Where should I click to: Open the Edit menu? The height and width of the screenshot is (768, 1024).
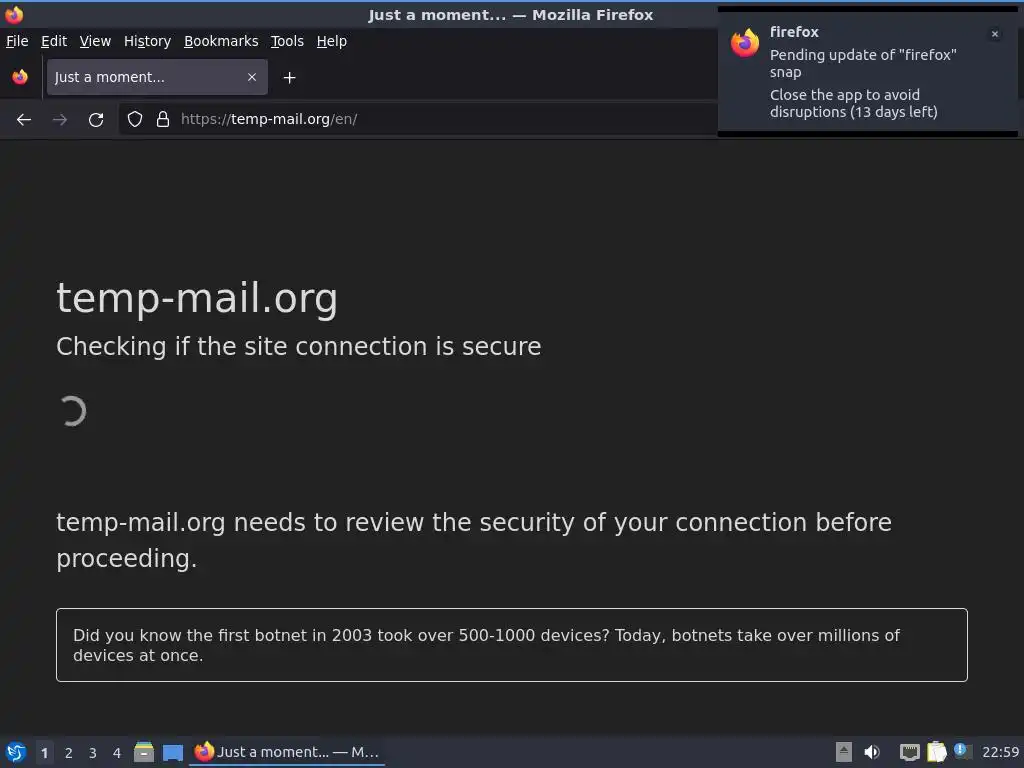(x=54, y=41)
